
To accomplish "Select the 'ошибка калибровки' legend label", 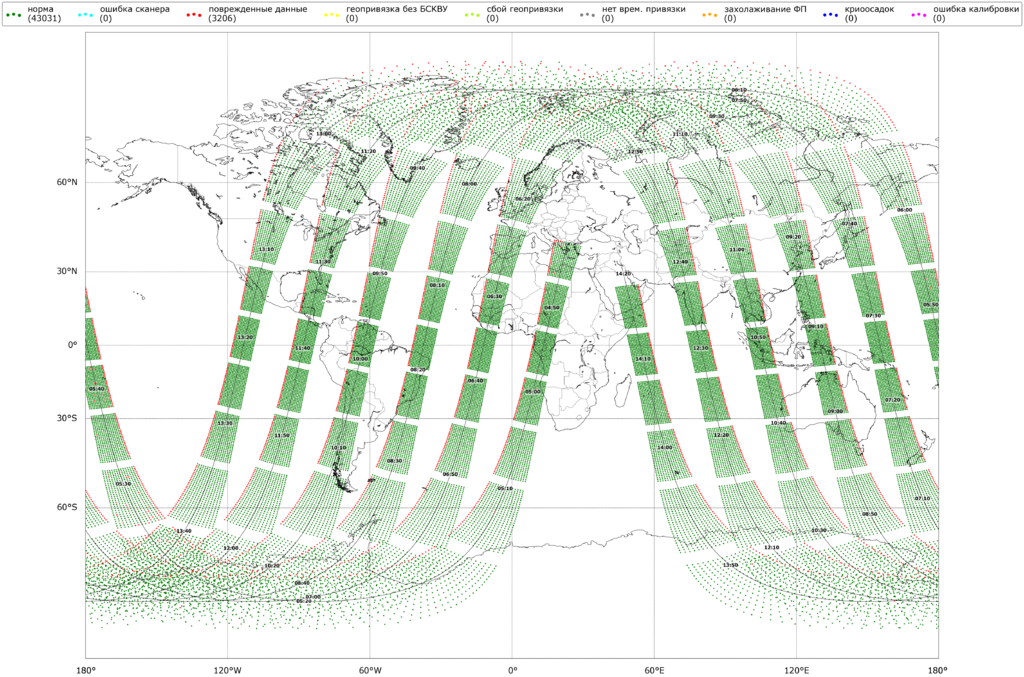I will click(975, 9).
